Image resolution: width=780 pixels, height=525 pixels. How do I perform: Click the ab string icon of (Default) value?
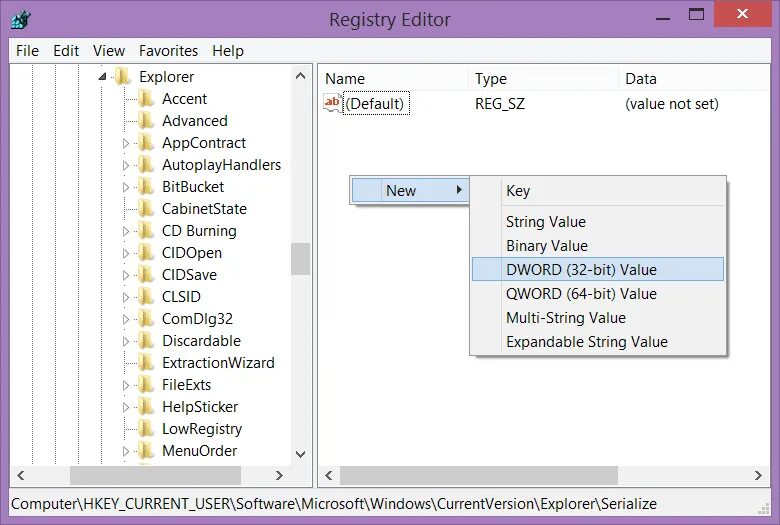[332, 104]
